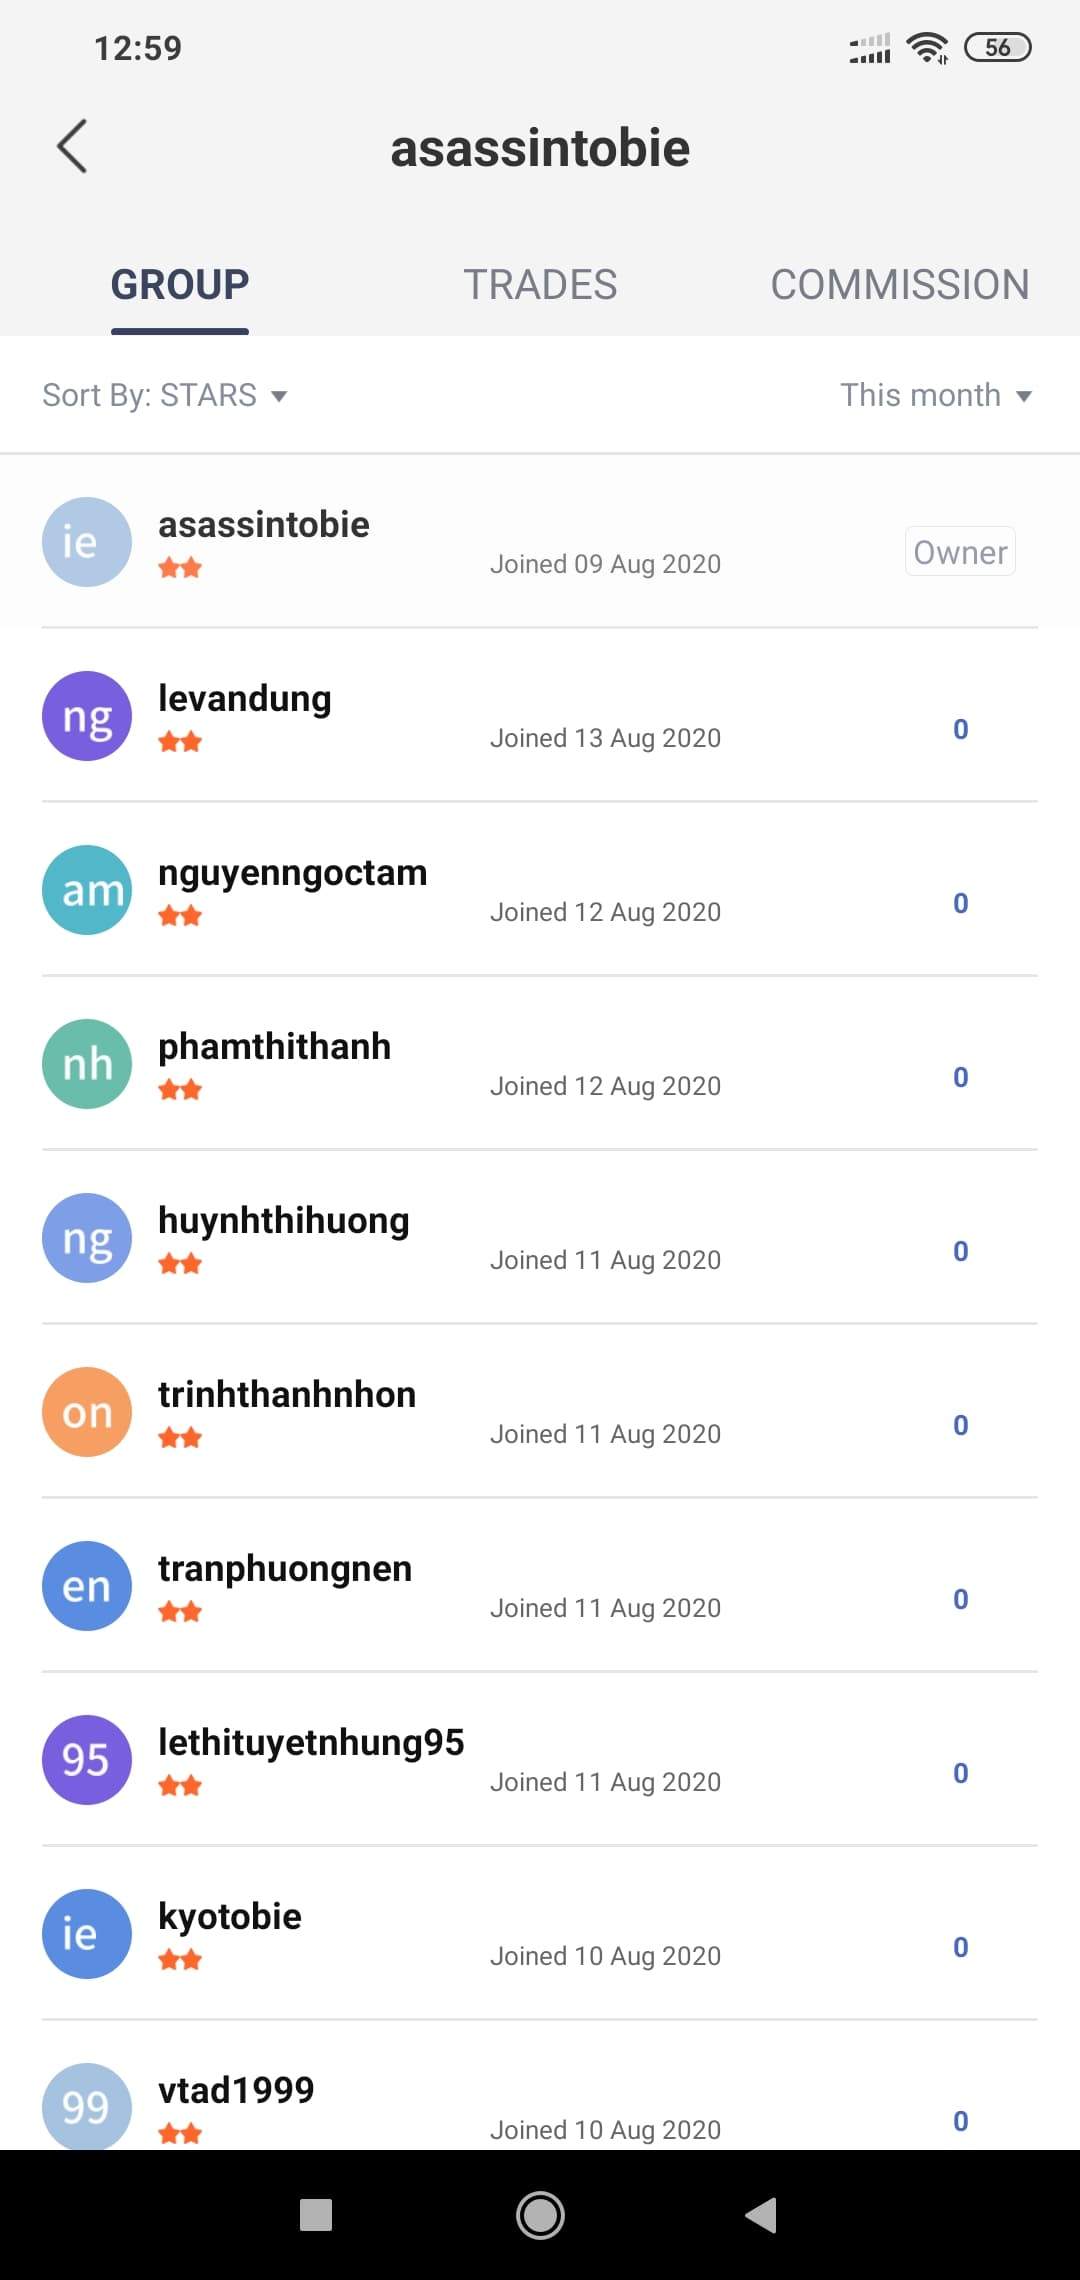
Task: Tap trinhthanhnhon's orange avatar
Action: 87,1412
